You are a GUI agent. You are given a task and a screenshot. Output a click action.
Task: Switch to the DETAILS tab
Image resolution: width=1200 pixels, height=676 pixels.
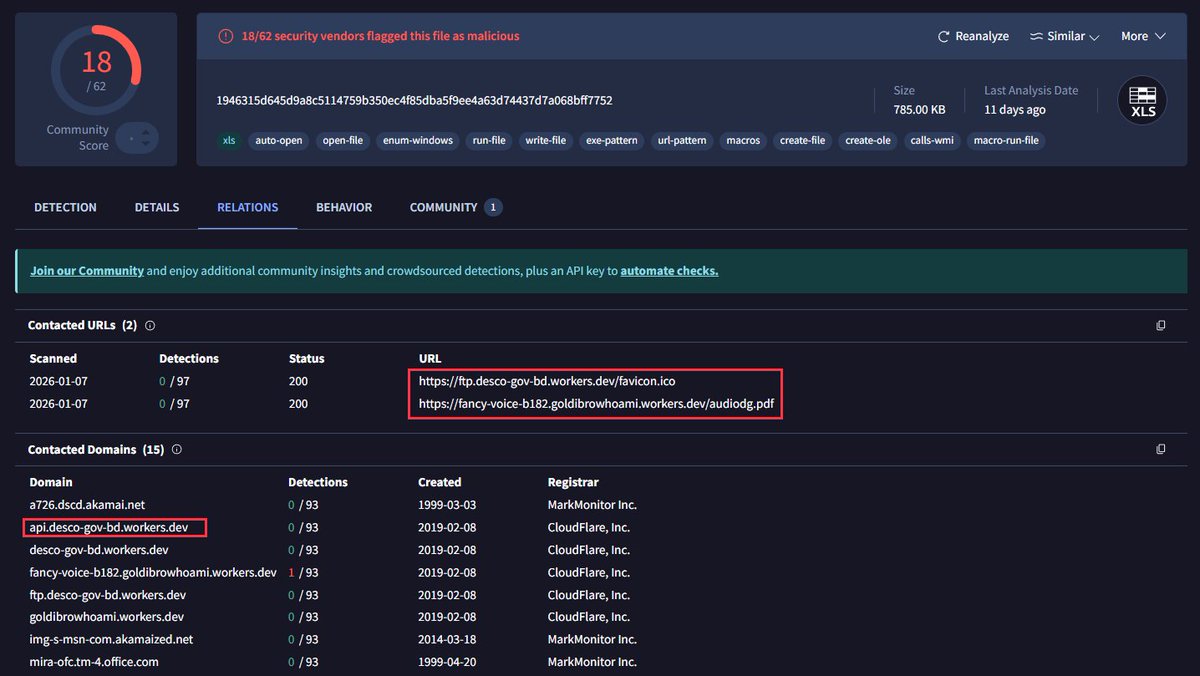coord(157,207)
